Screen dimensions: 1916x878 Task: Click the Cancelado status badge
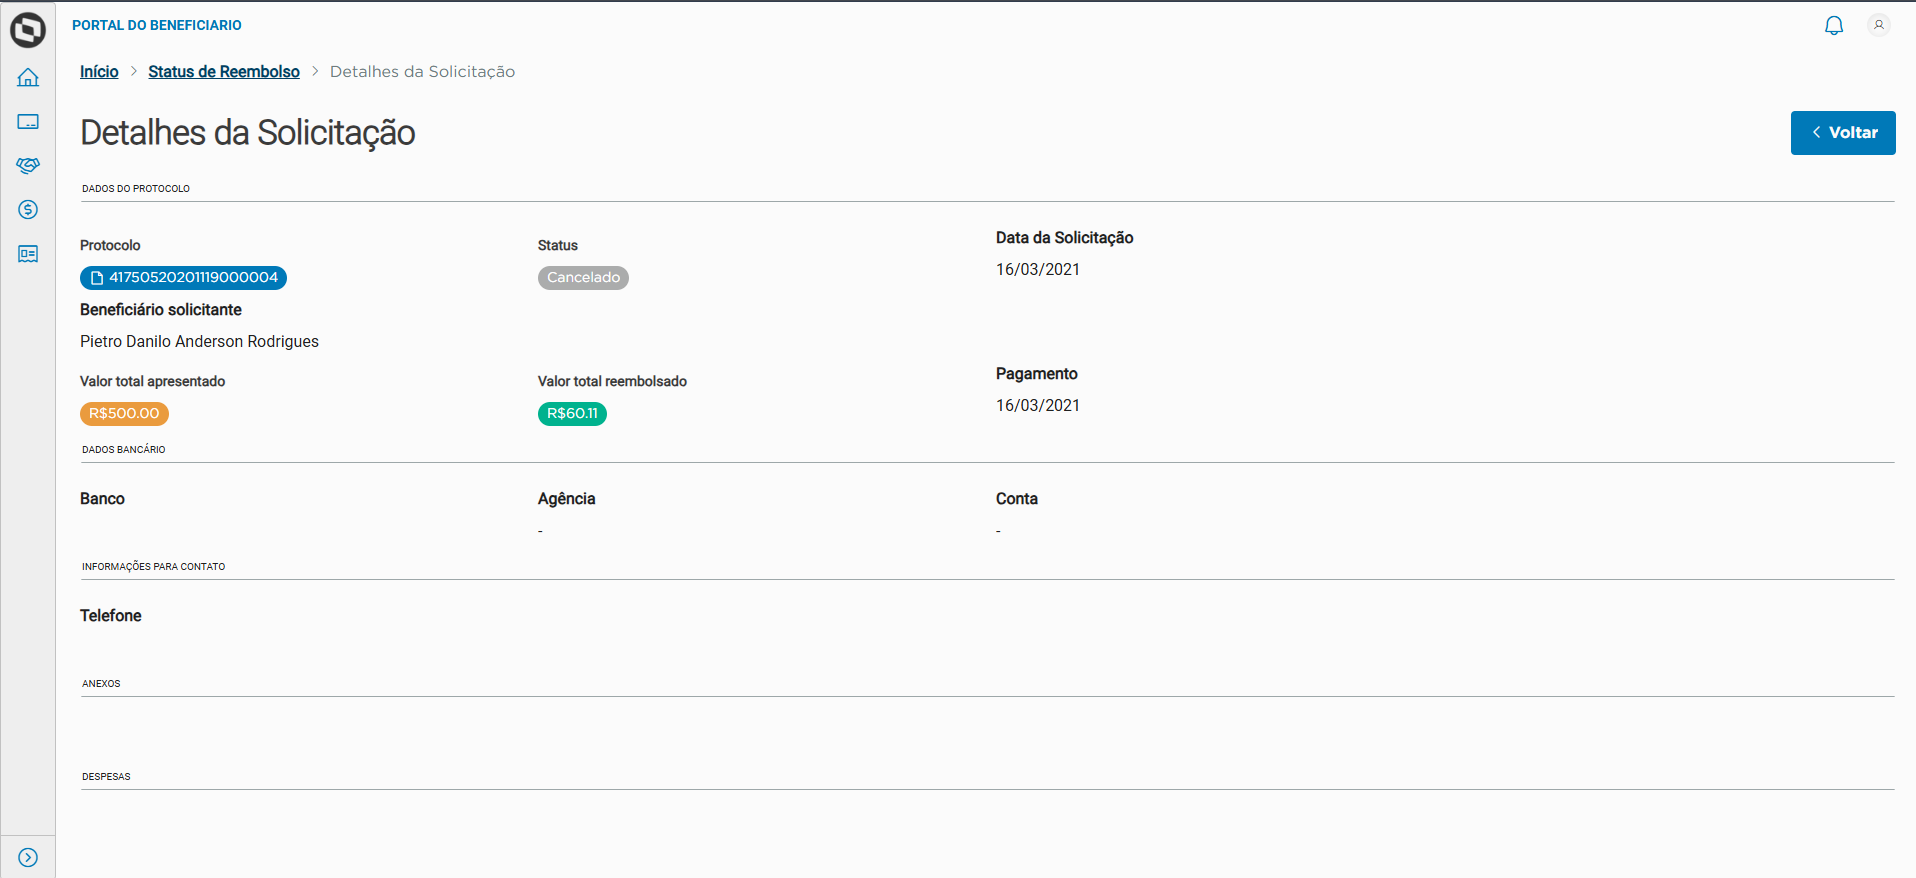[583, 278]
